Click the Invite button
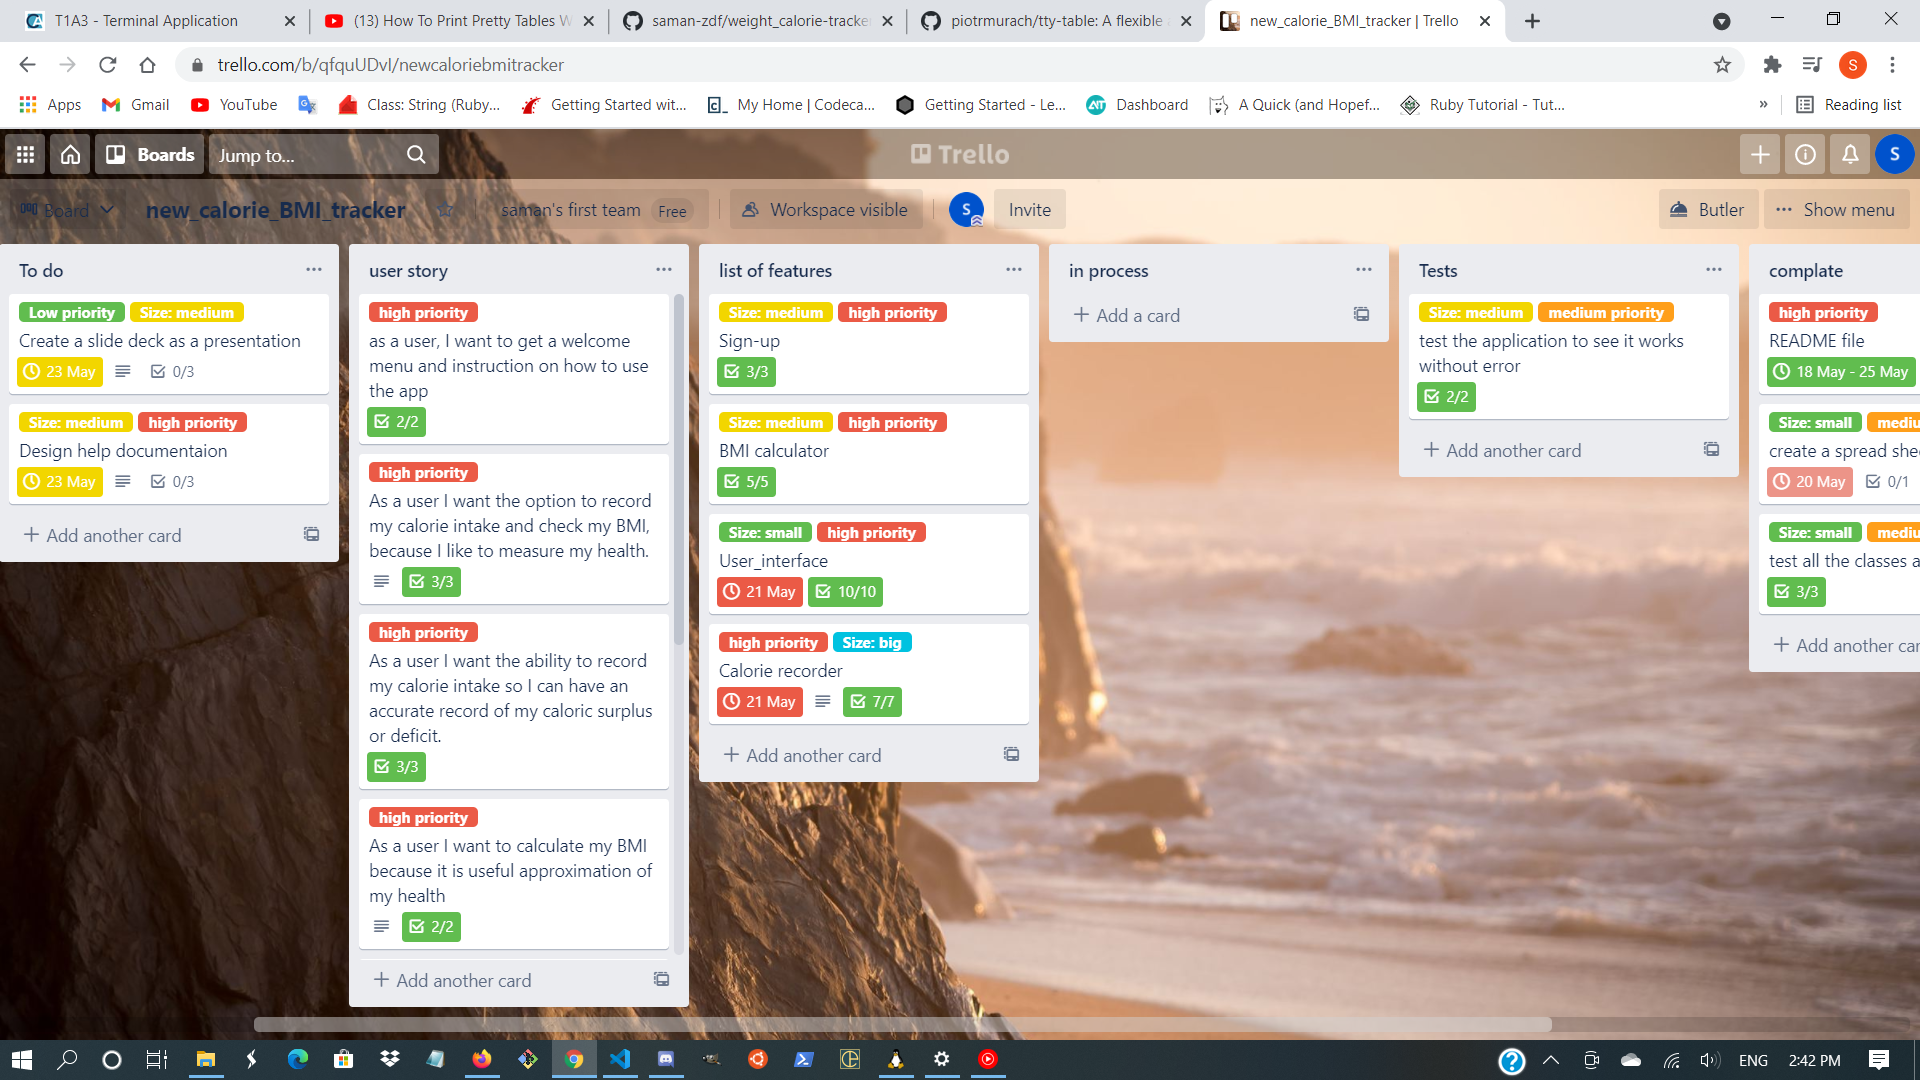Screen dimensions: 1920x1080 (1029, 210)
